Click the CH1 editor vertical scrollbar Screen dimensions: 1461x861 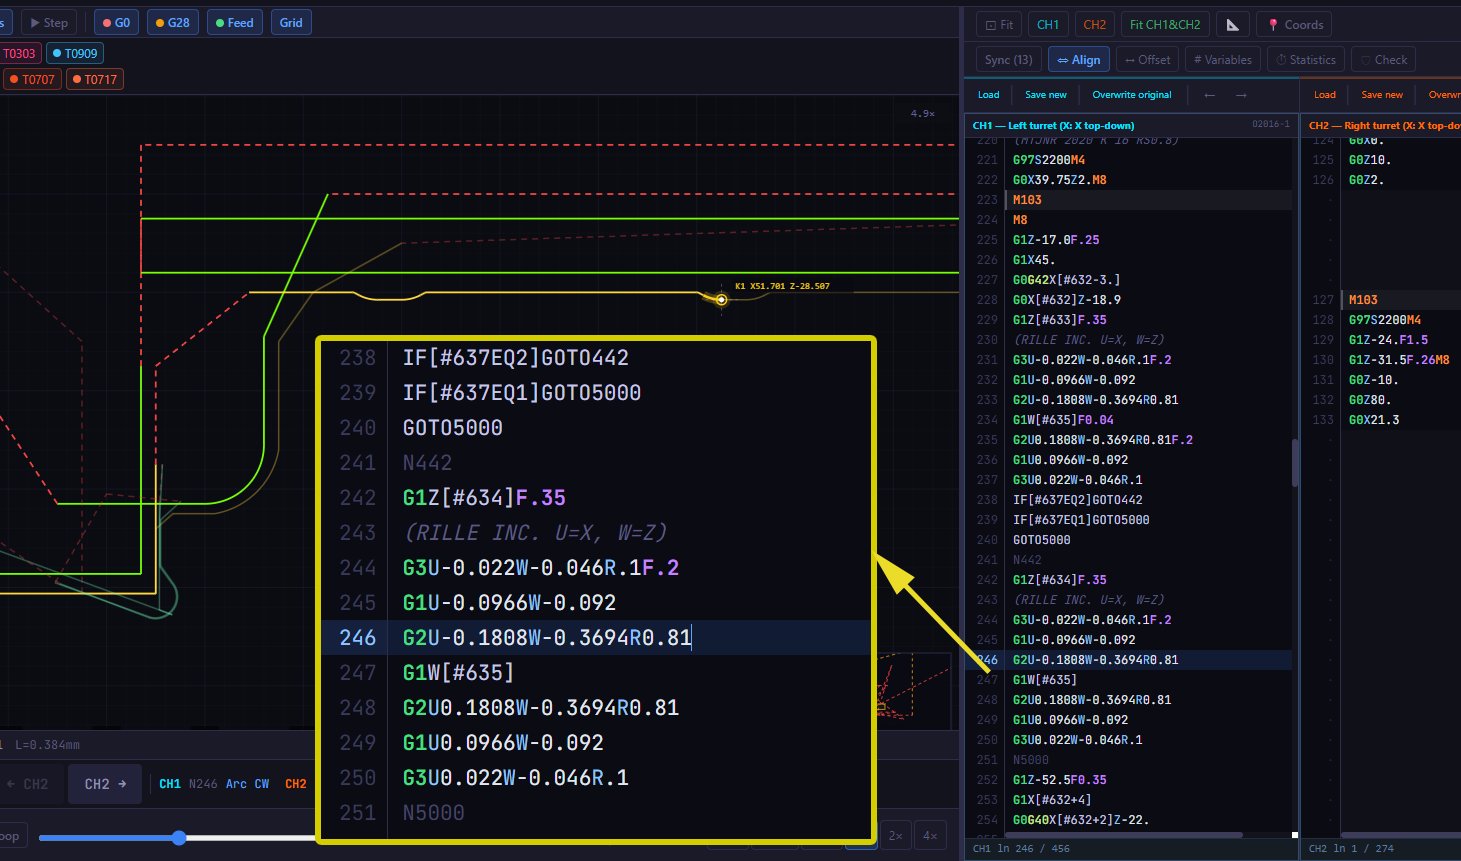pyautogui.click(x=1295, y=463)
